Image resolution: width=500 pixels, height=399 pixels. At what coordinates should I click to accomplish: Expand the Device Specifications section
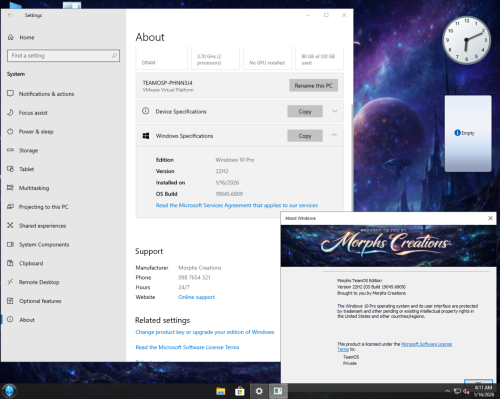335,111
